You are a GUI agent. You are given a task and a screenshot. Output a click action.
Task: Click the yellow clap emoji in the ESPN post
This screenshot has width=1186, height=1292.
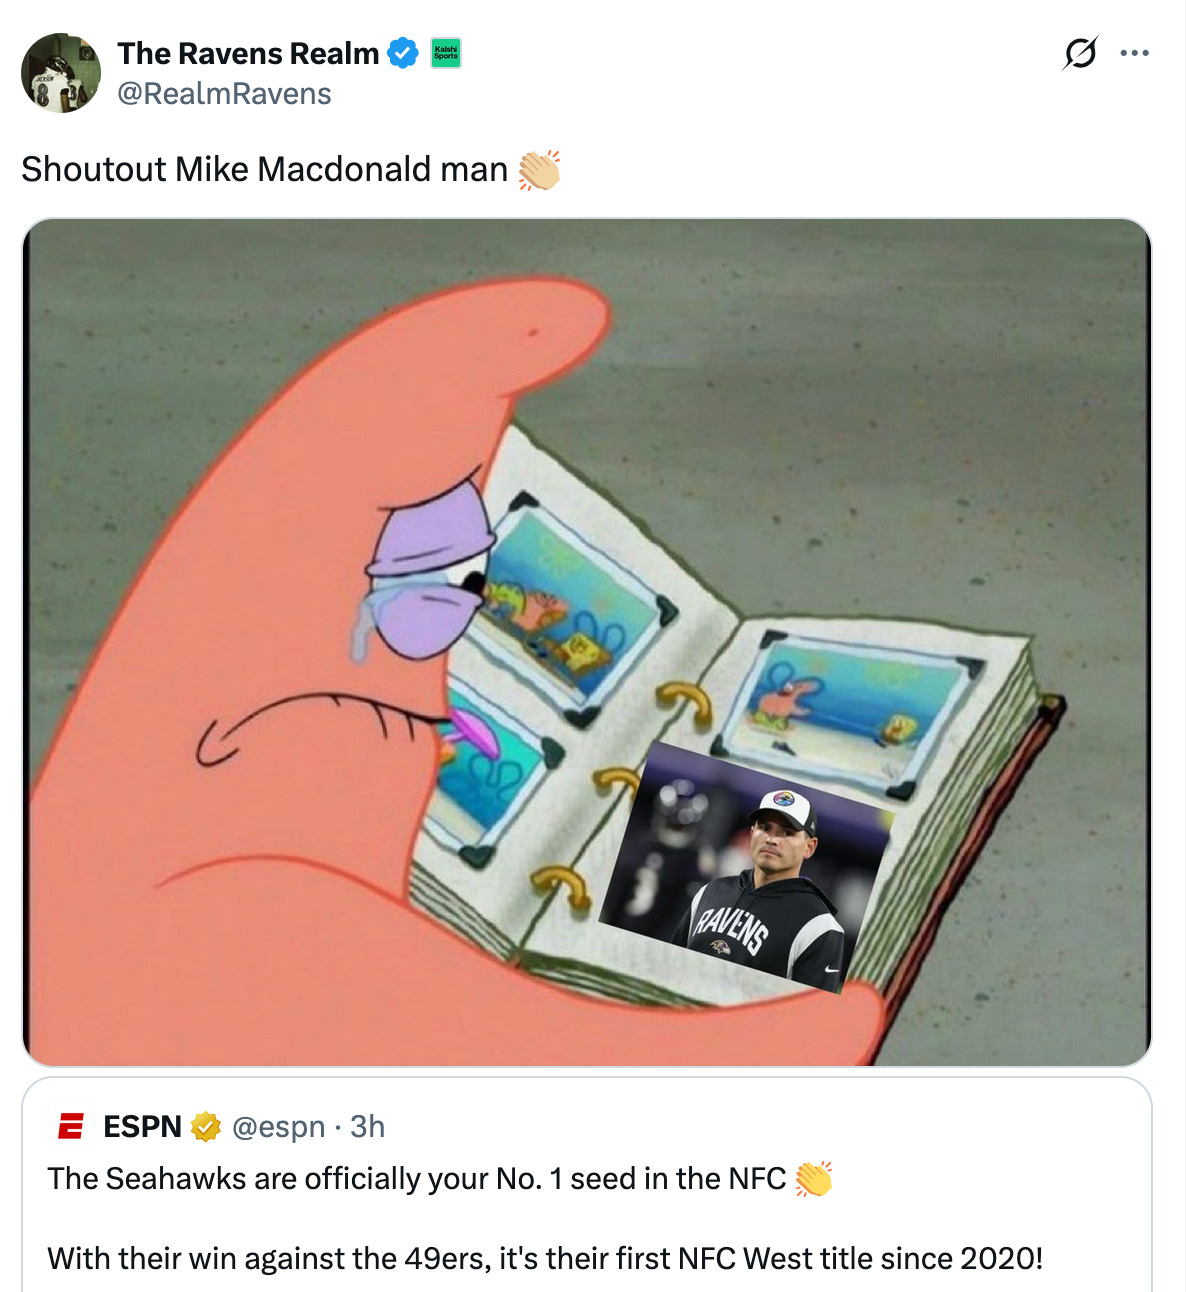click(813, 1179)
